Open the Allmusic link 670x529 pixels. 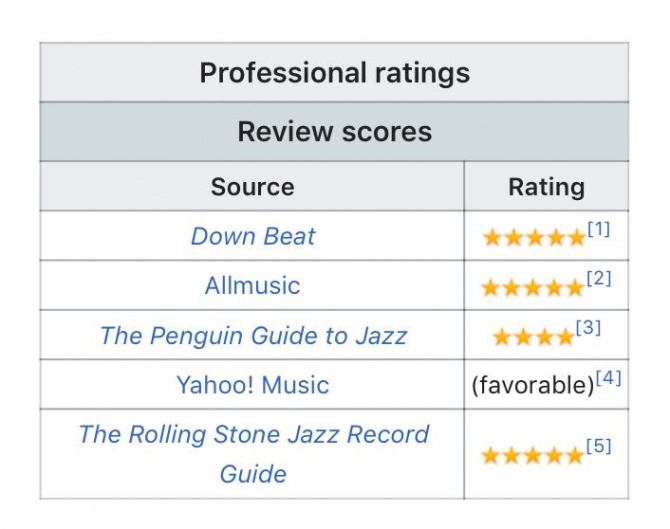tap(253, 285)
